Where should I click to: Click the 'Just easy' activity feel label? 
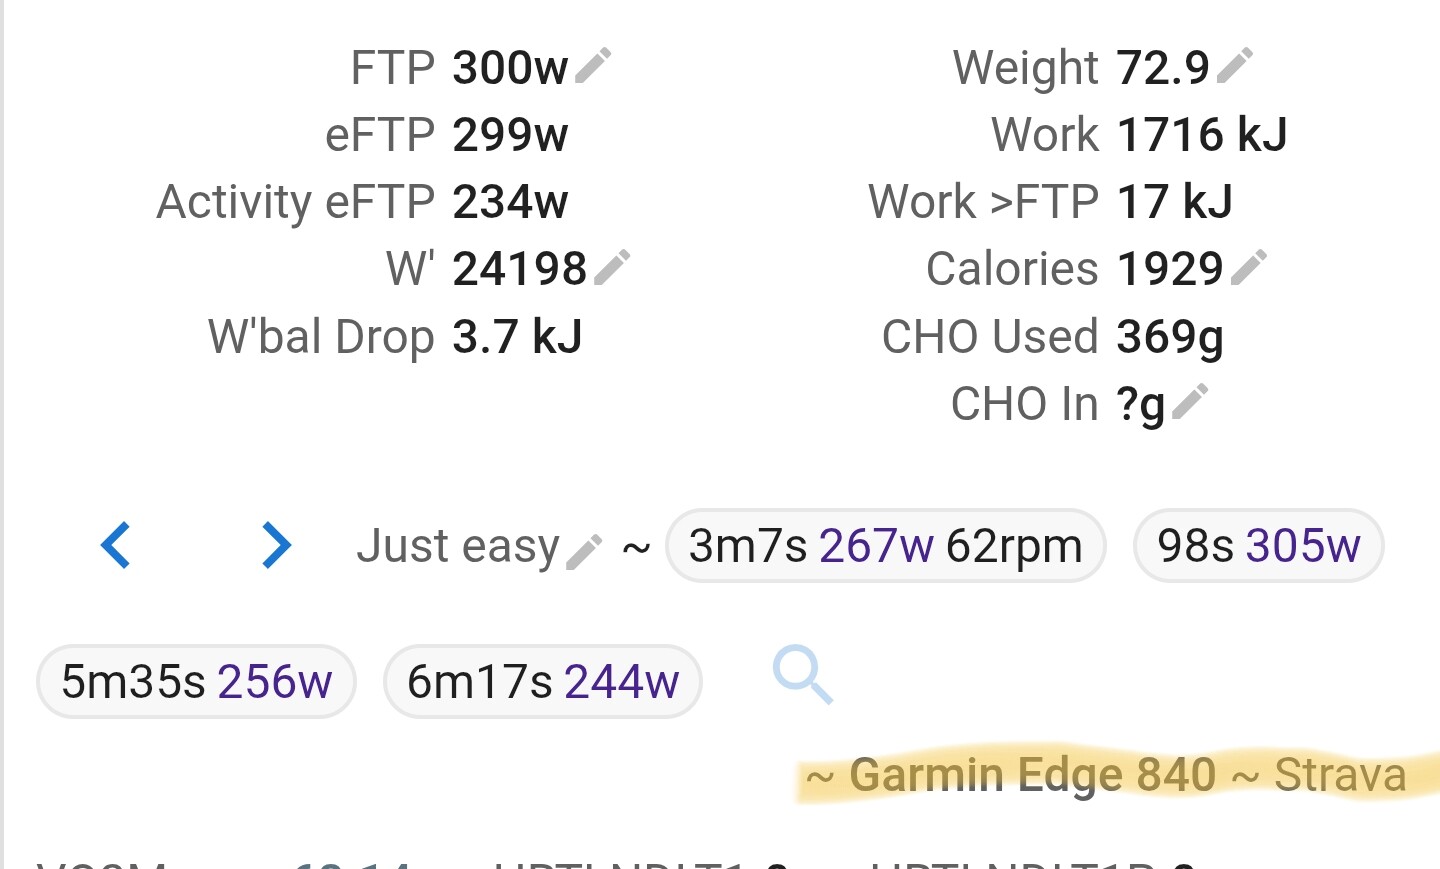tap(458, 546)
